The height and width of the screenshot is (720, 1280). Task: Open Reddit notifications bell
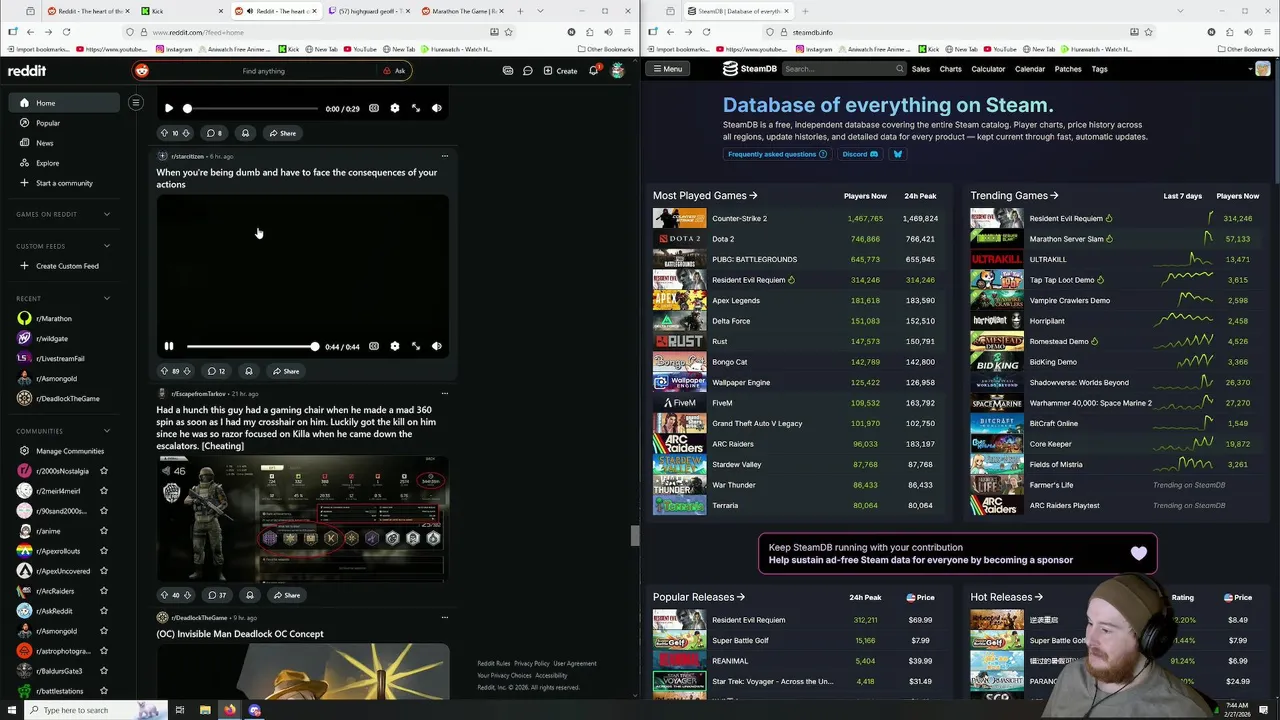pyautogui.click(x=593, y=71)
